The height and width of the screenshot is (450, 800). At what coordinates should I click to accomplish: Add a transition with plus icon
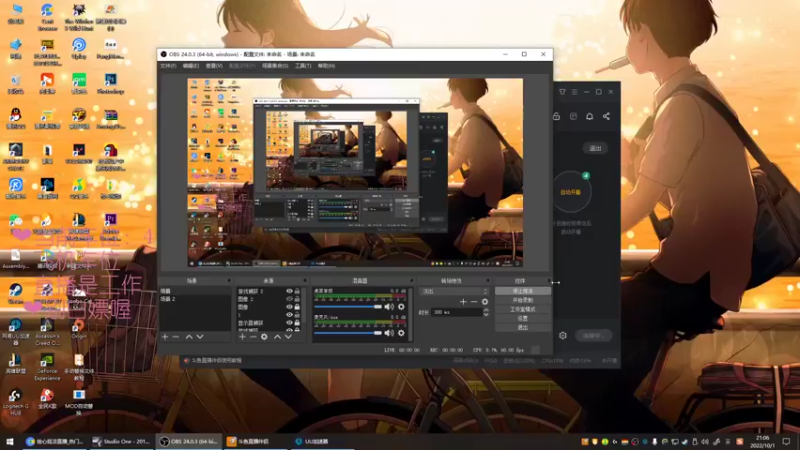463,302
